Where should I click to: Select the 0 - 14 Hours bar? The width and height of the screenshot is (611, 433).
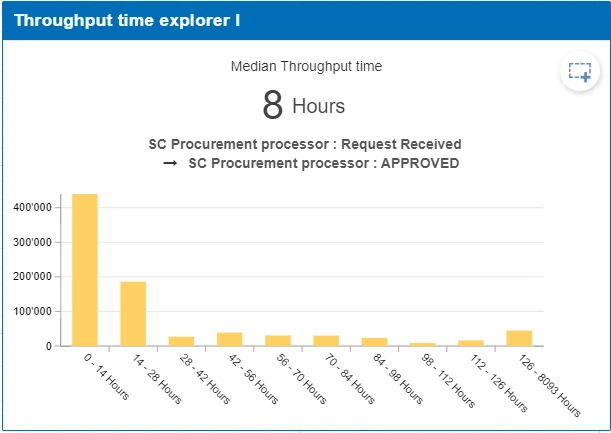pyautogui.click(x=85, y=270)
